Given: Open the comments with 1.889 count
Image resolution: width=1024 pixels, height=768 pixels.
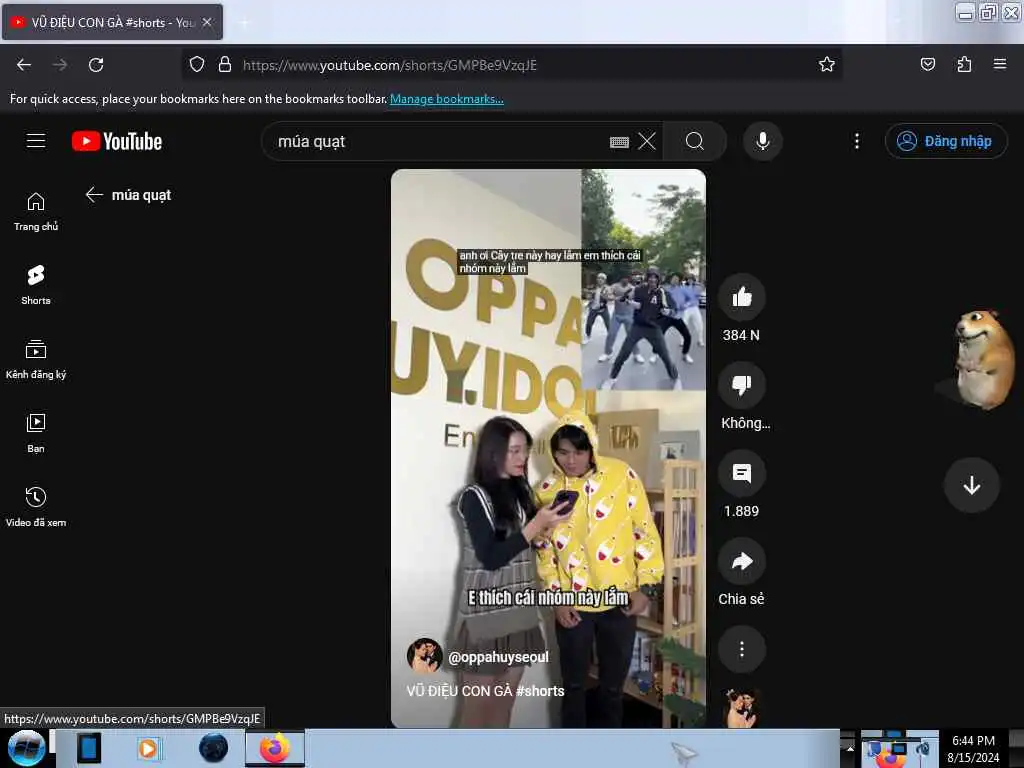Looking at the screenshot, I should pyautogui.click(x=741, y=473).
